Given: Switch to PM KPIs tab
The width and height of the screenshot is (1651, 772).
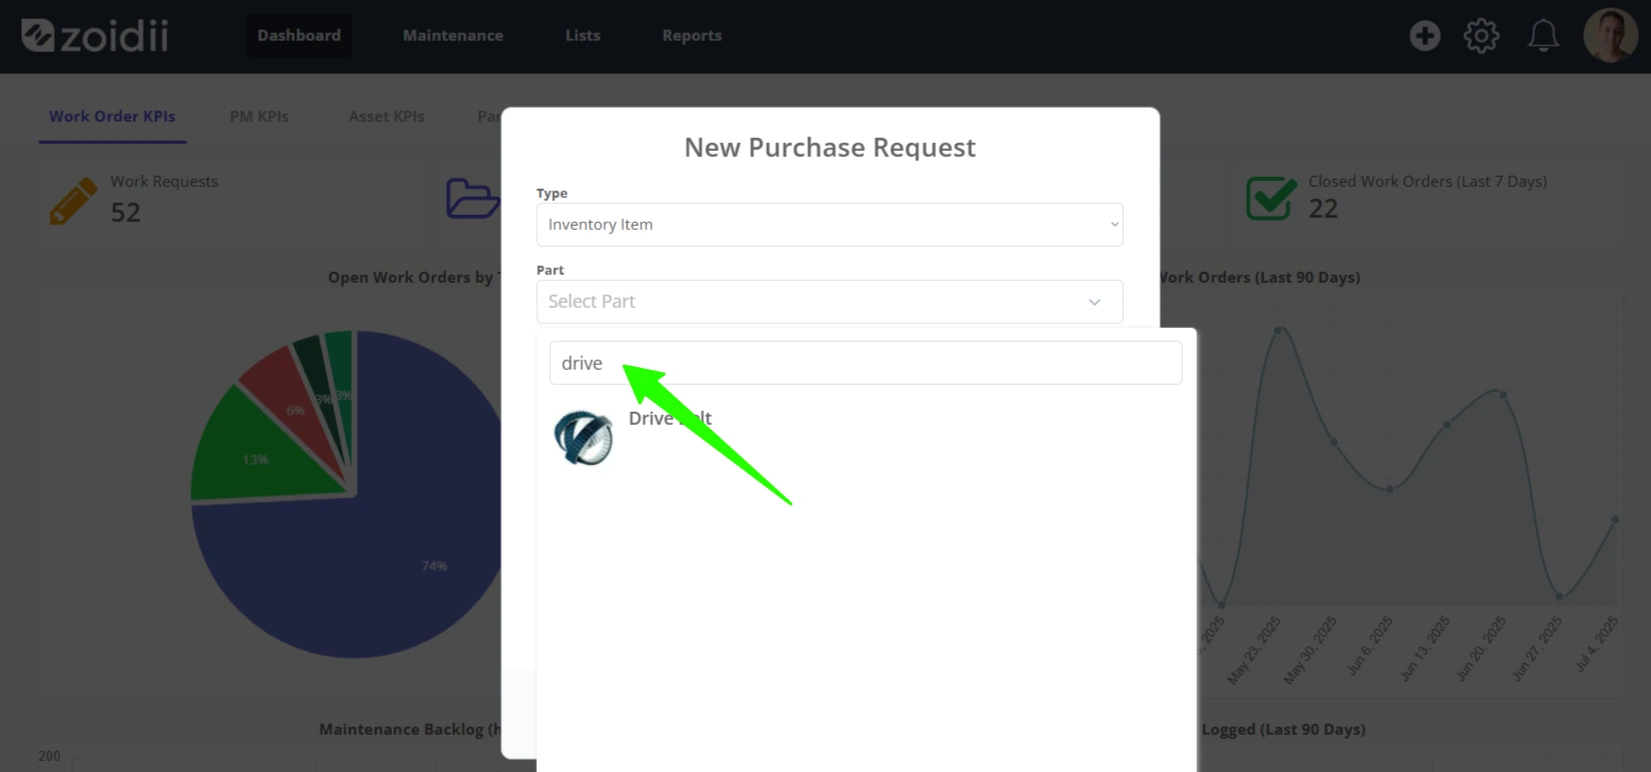Looking at the screenshot, I should (x=259, y=116).
